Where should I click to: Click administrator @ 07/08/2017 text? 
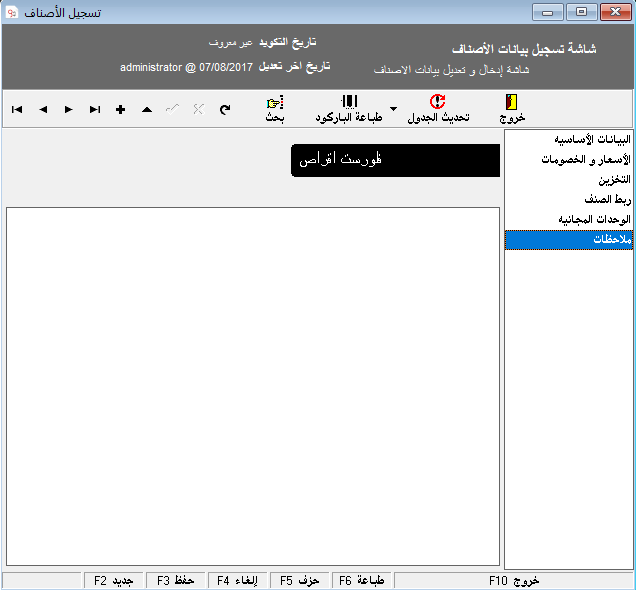pos(186,67)
